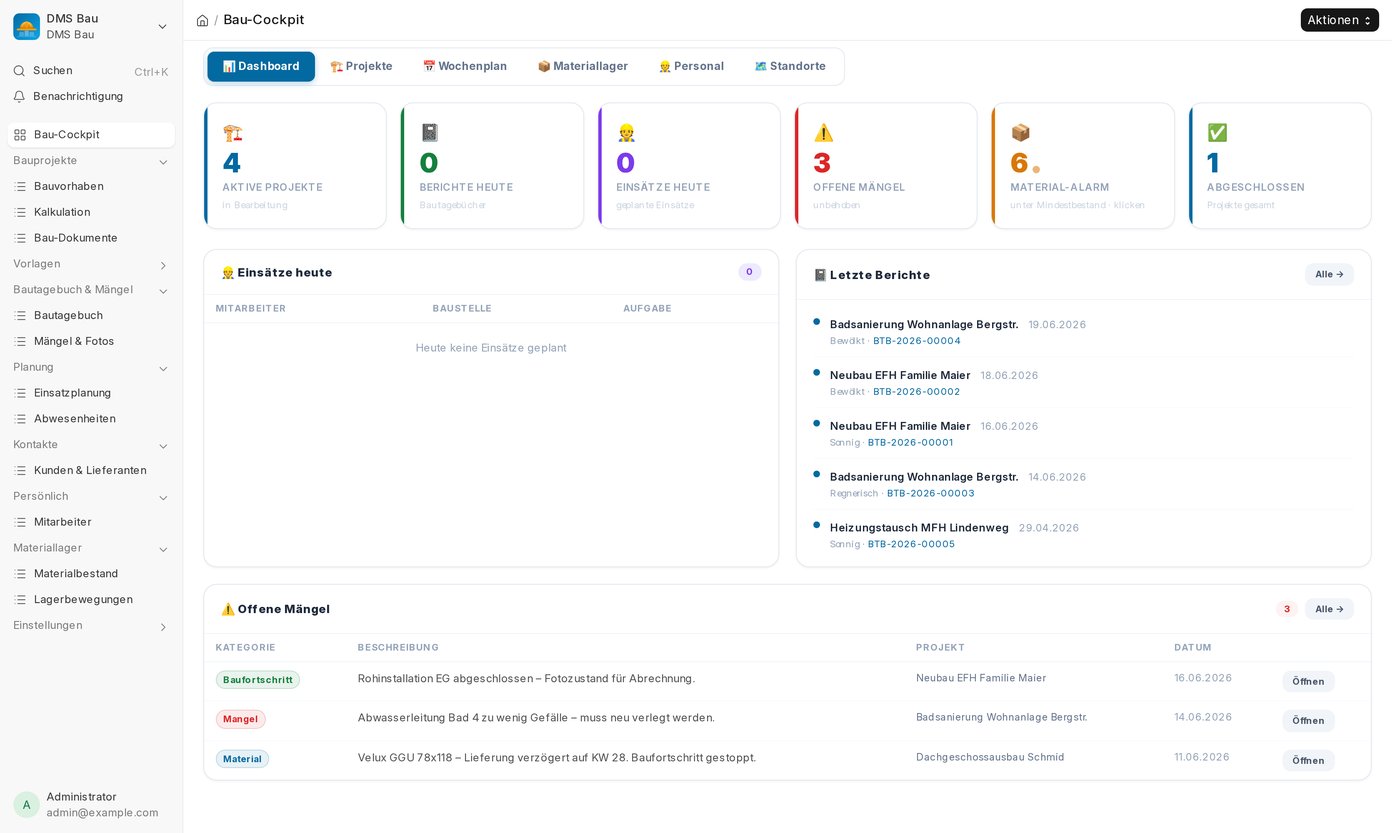
Task: Click the list icon beside Bauvorhaben
Action: [20, 186]
